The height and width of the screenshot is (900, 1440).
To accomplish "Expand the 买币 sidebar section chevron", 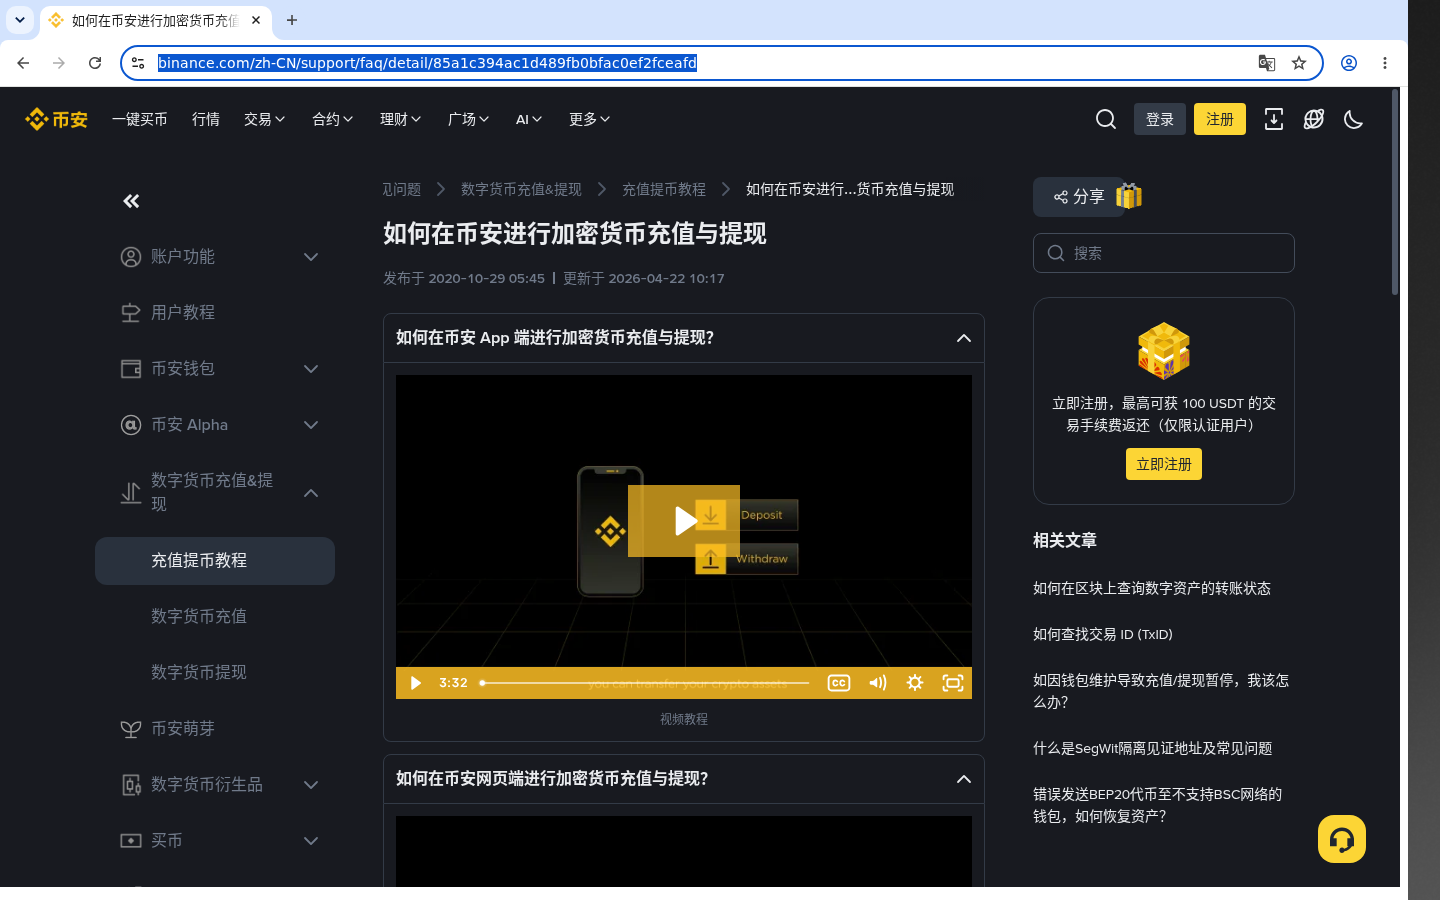I will coord(311,841).
